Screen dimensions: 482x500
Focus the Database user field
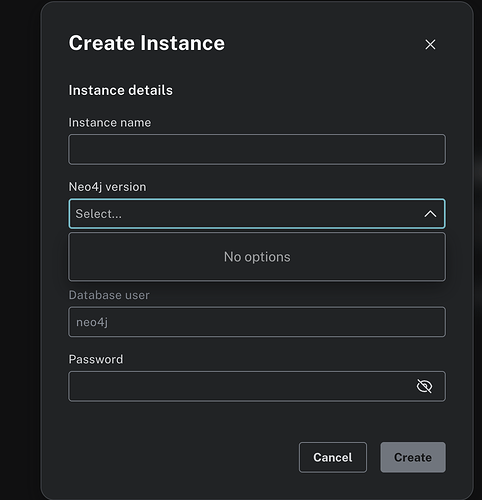tap(257, 322)
